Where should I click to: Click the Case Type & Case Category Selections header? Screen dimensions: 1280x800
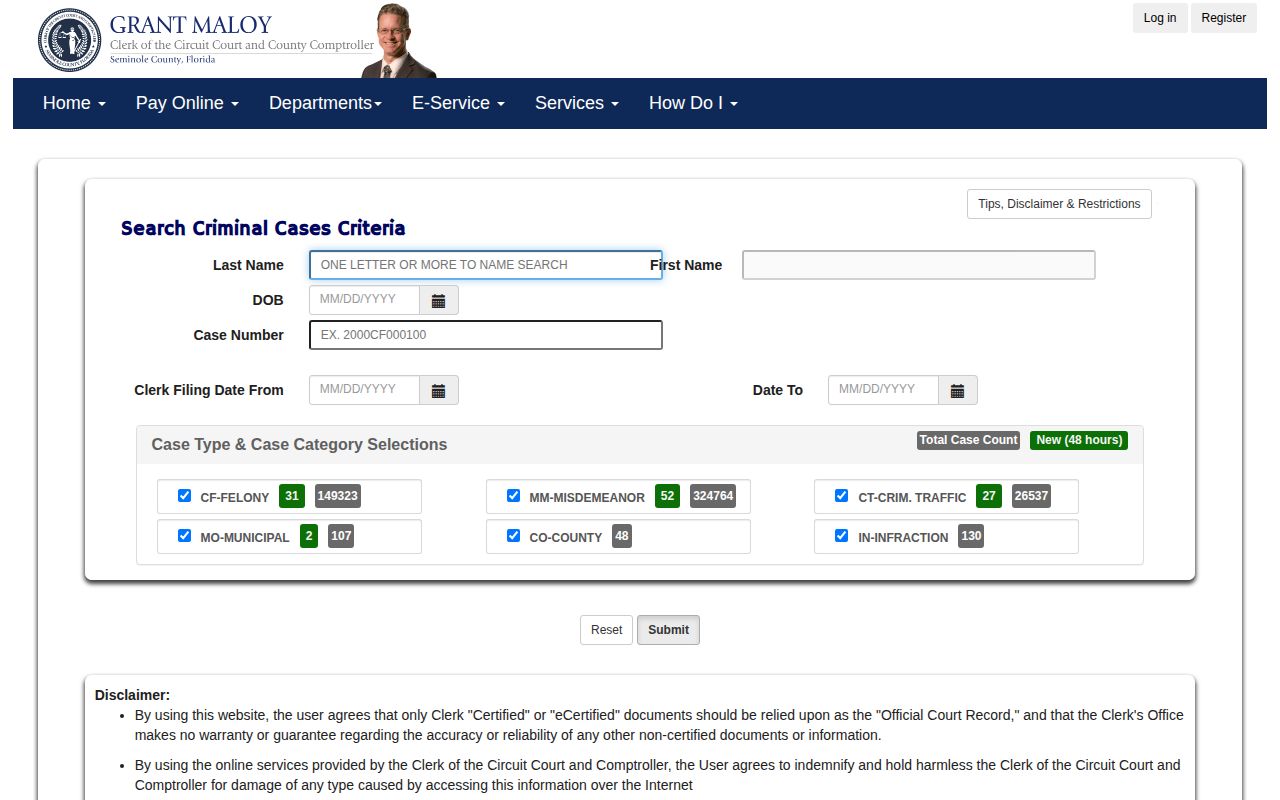(x=299, y=445)
